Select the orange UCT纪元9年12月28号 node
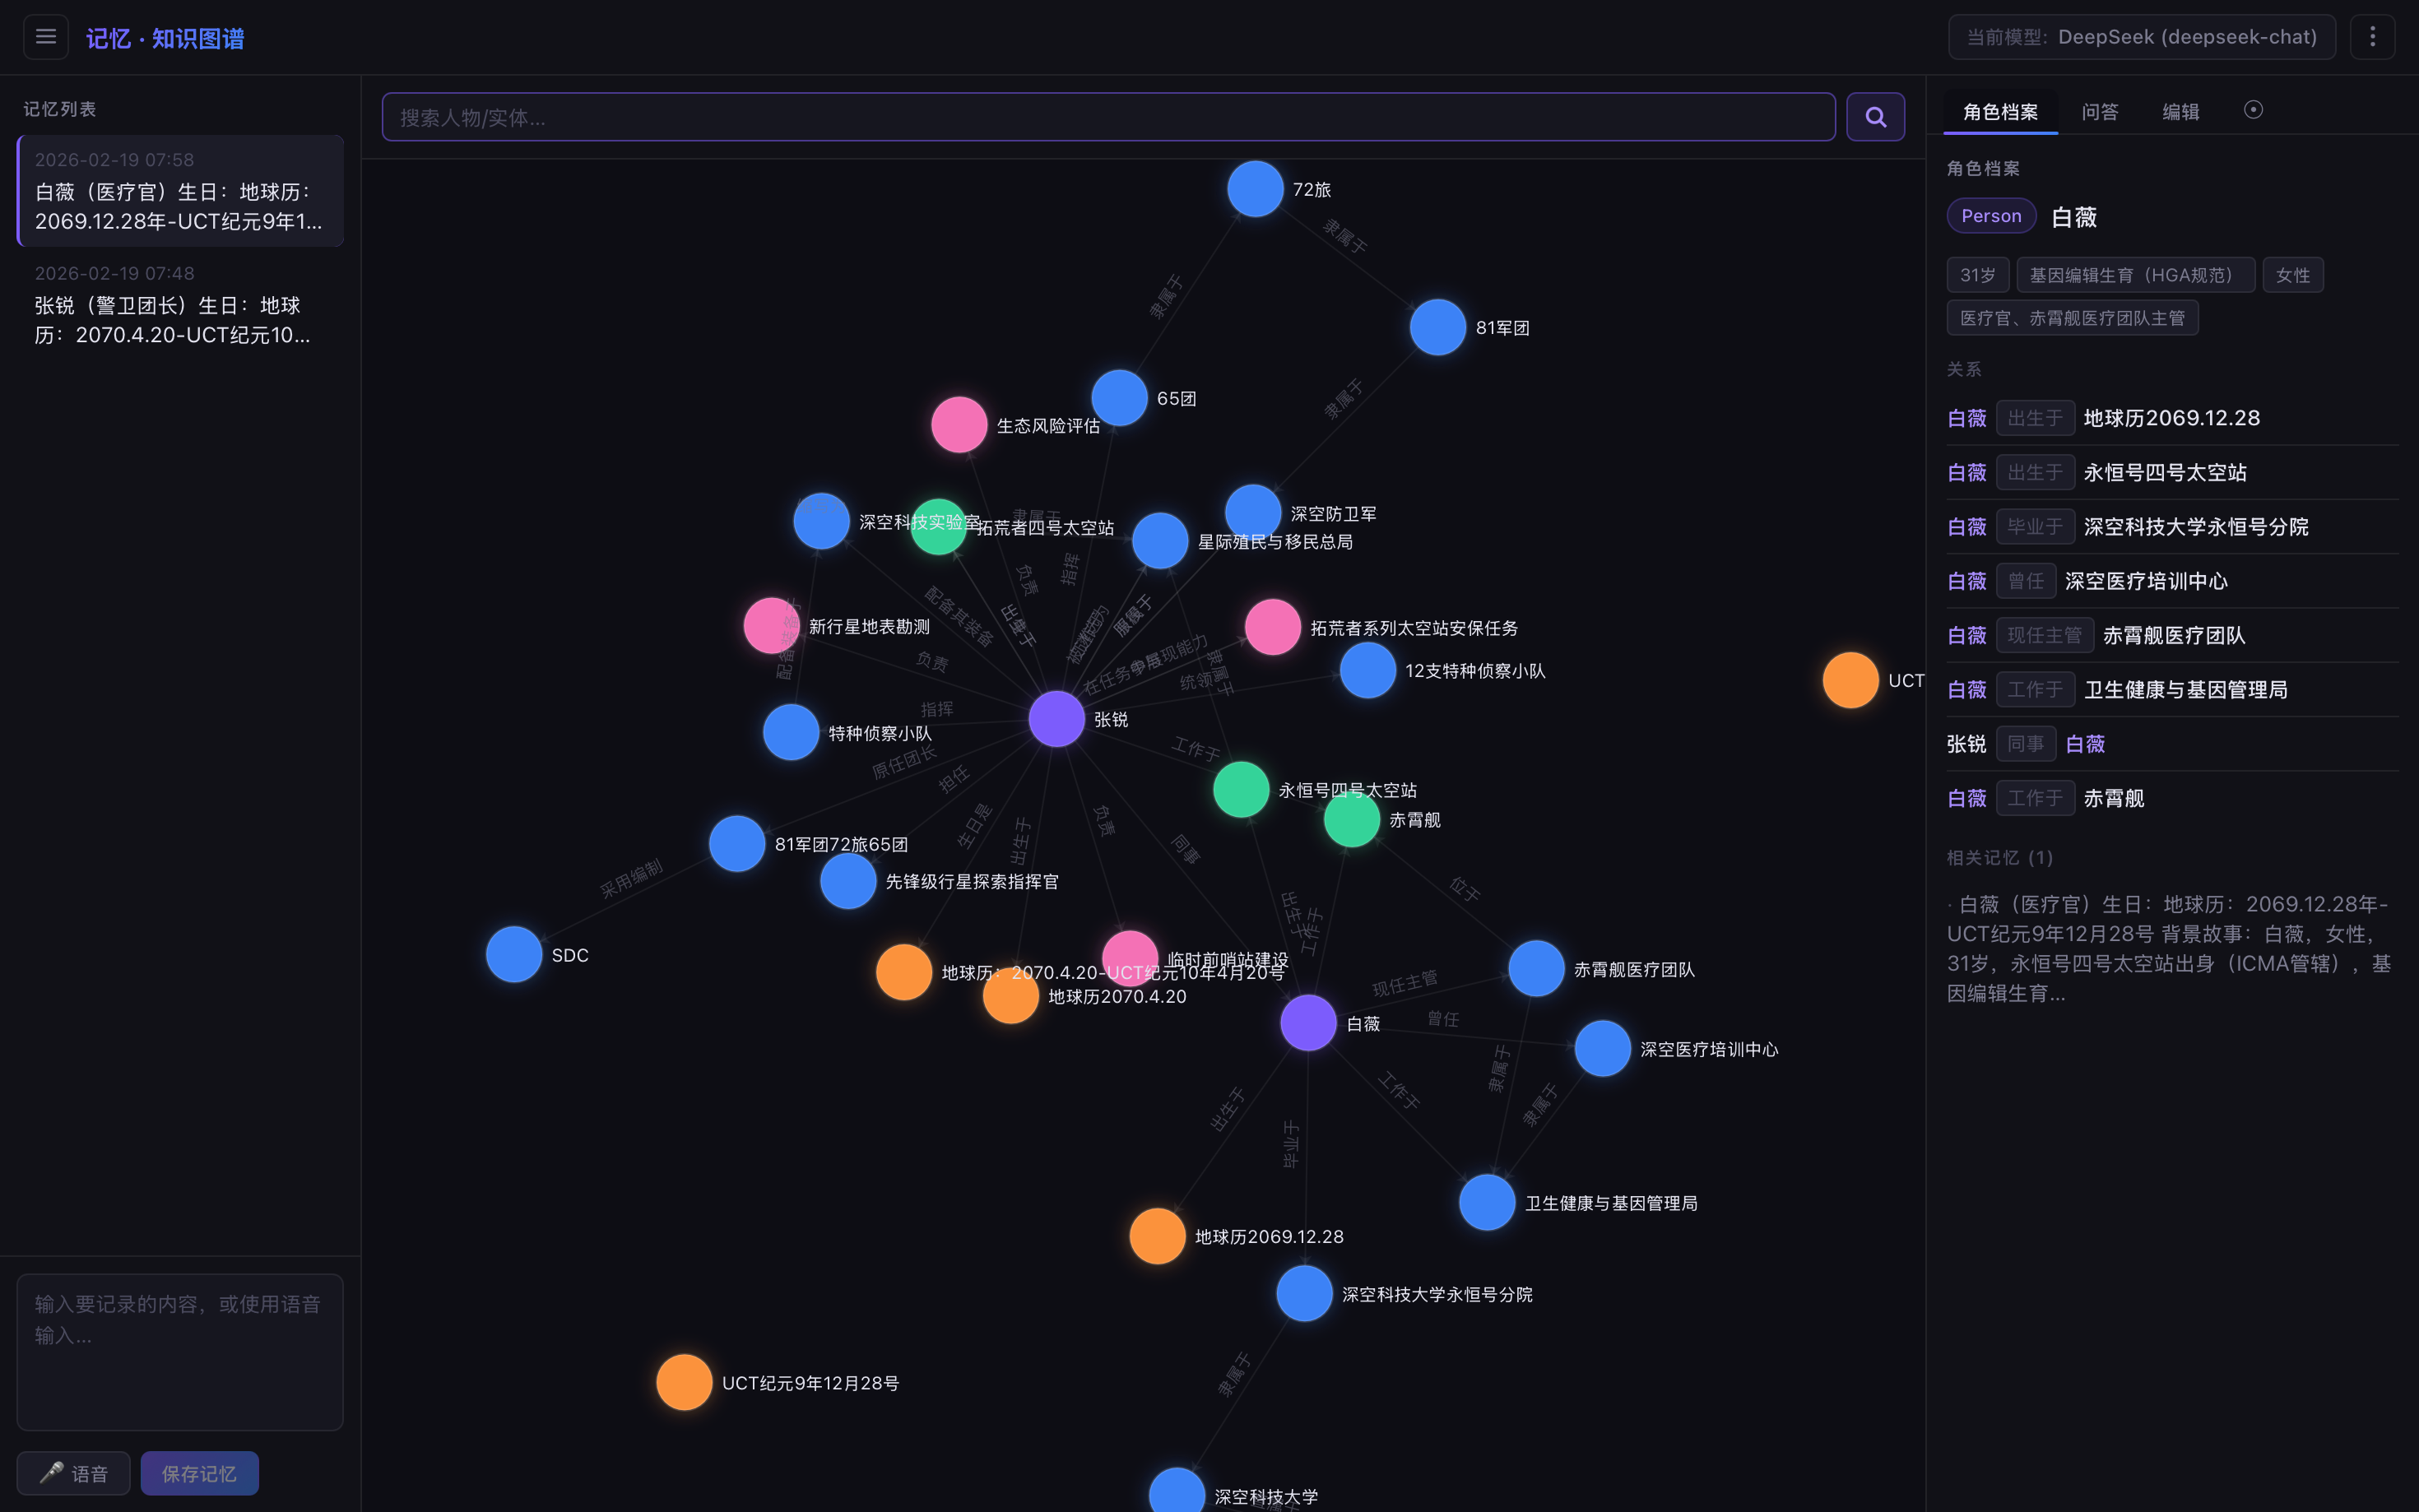Image resolution: width=2419 pixels, height=1512 pixels. 683,1382
